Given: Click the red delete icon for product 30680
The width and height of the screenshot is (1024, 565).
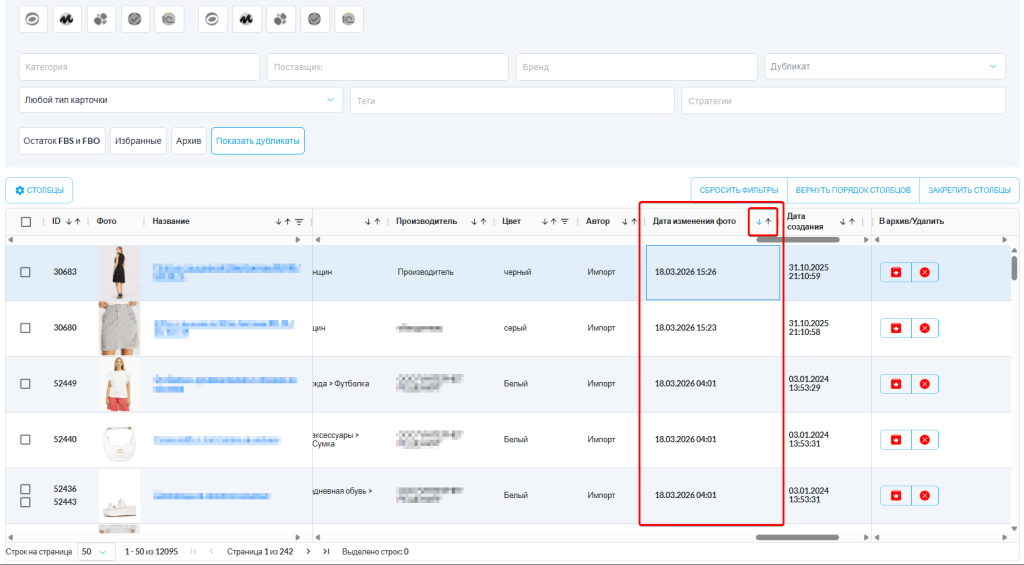Looking at the screenshot, I should click(x=924, y=328).
